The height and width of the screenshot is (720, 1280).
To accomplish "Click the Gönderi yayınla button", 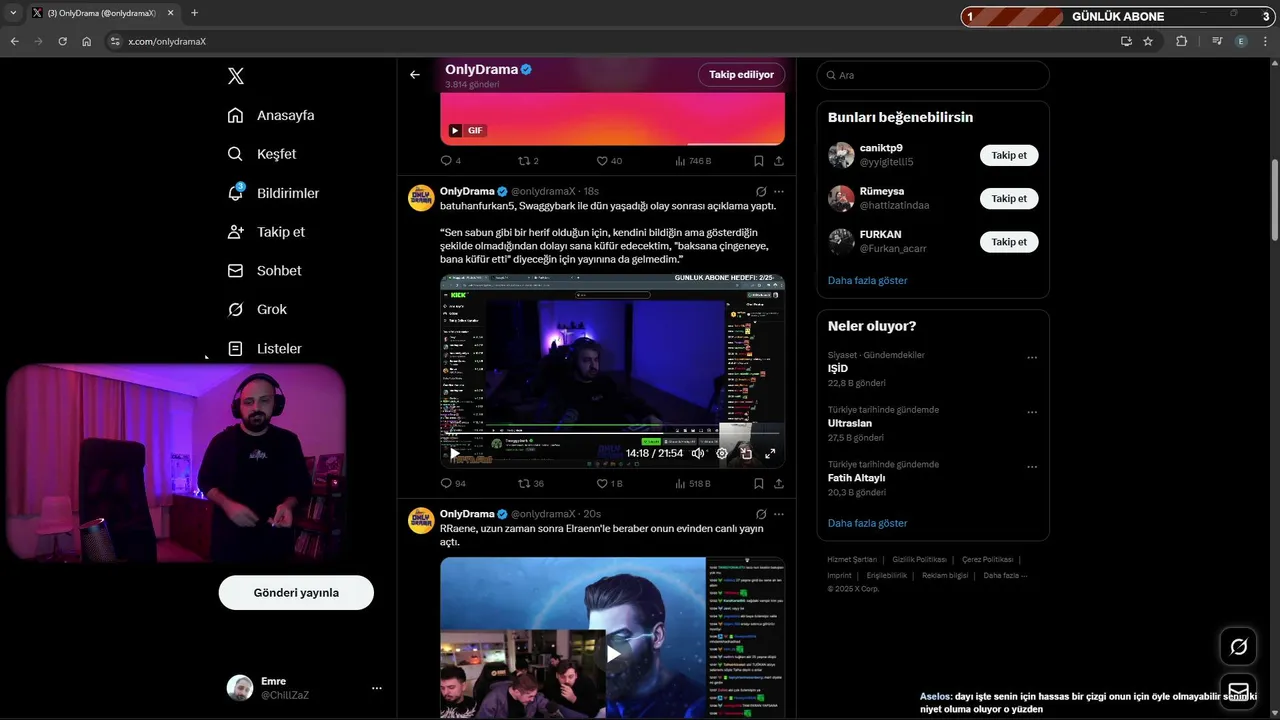I will click(296, 592).
